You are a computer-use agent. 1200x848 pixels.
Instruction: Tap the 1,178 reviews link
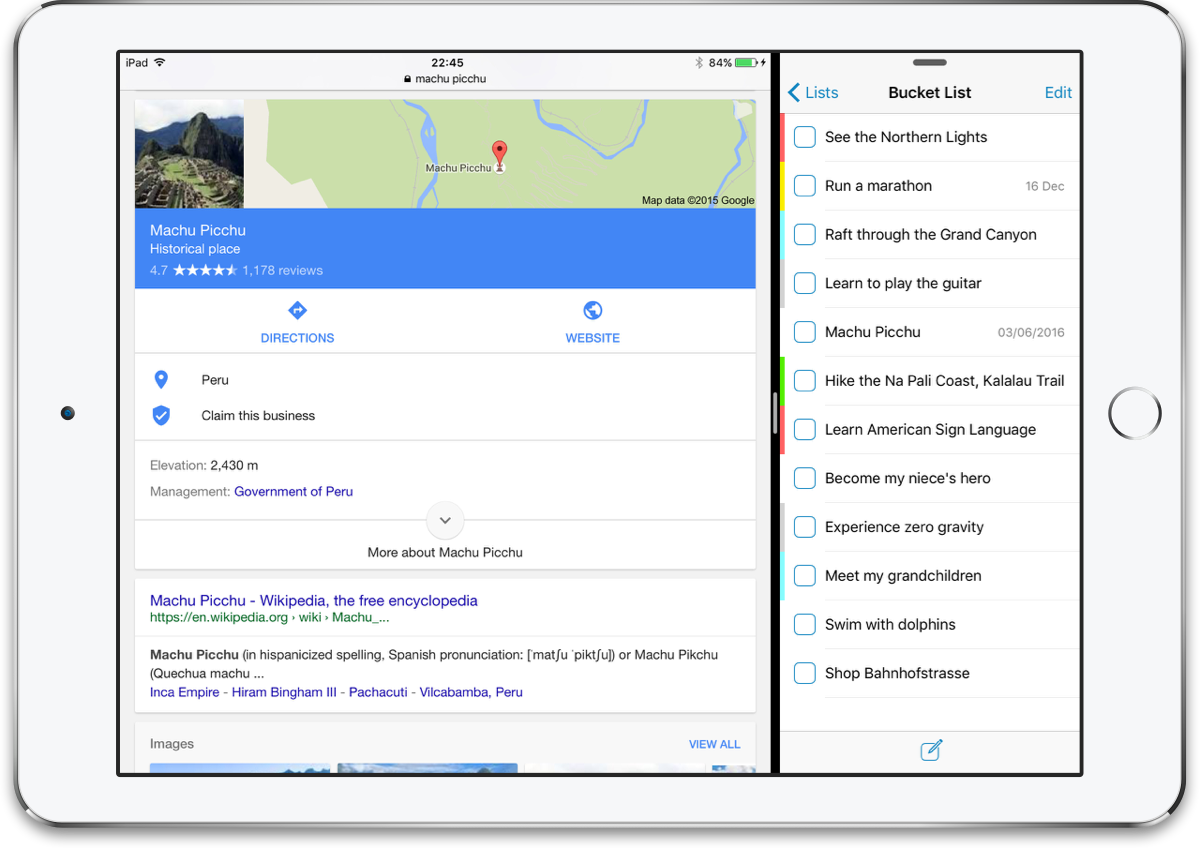[x=282, y=270]
